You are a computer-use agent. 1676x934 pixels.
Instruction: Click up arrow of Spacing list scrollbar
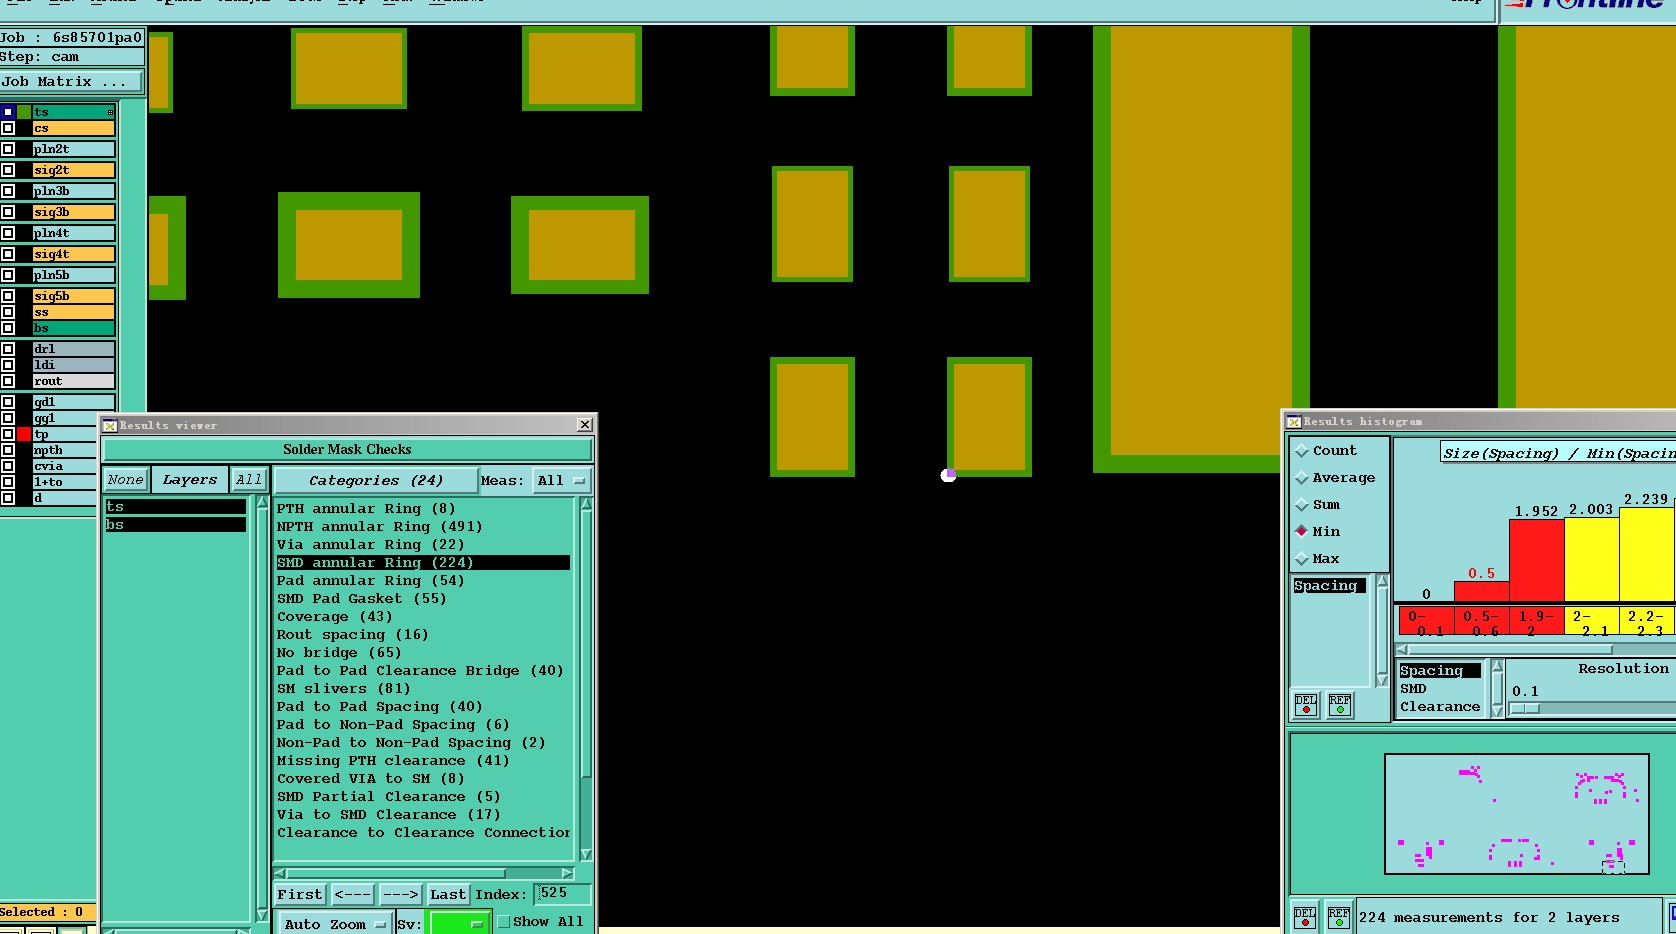[x=1382, y=581]
